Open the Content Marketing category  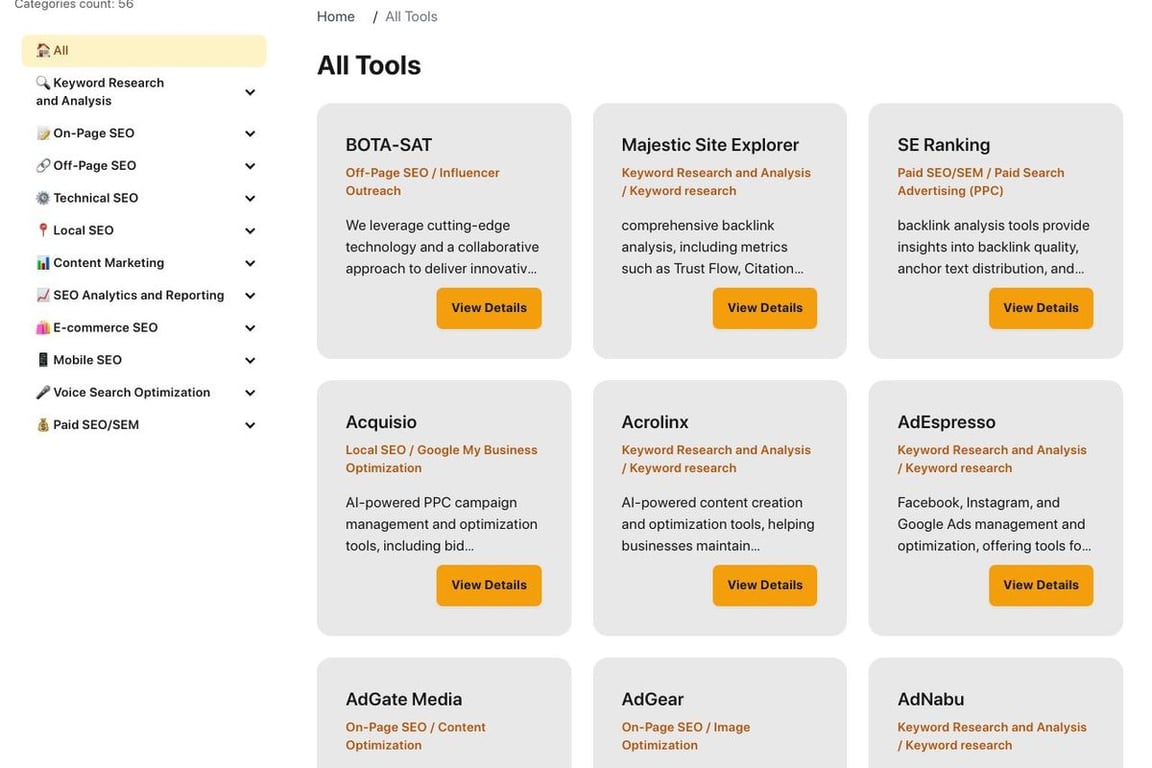(109, 262)
